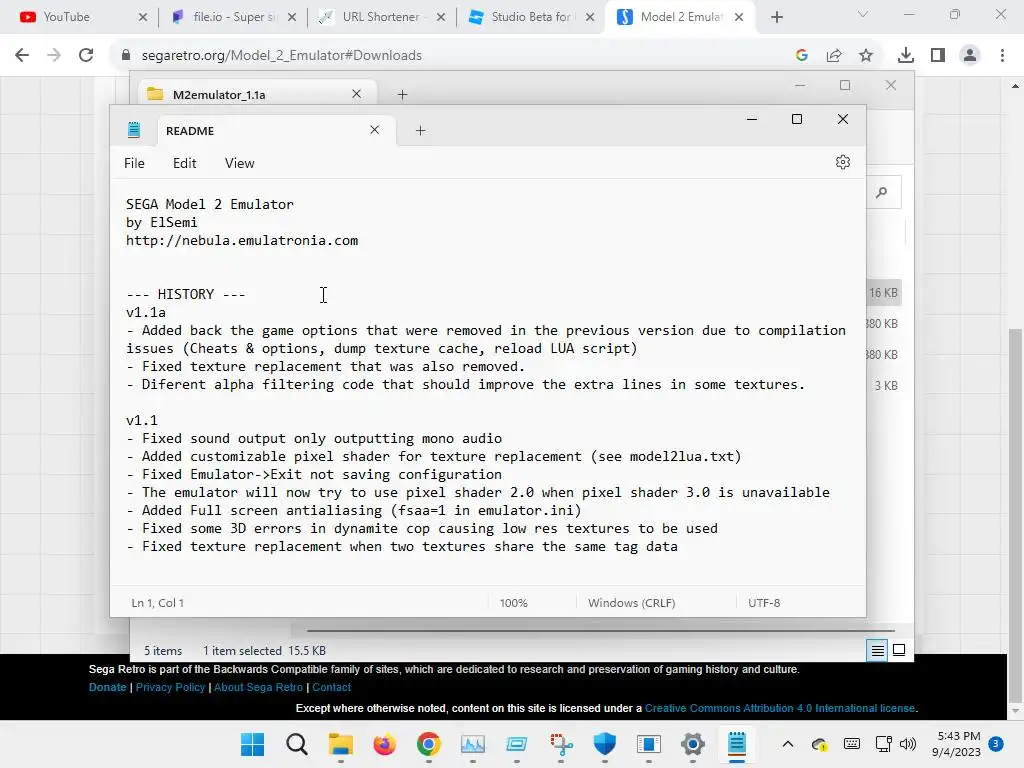Open volume control in system tray

[x=908, y=744]
